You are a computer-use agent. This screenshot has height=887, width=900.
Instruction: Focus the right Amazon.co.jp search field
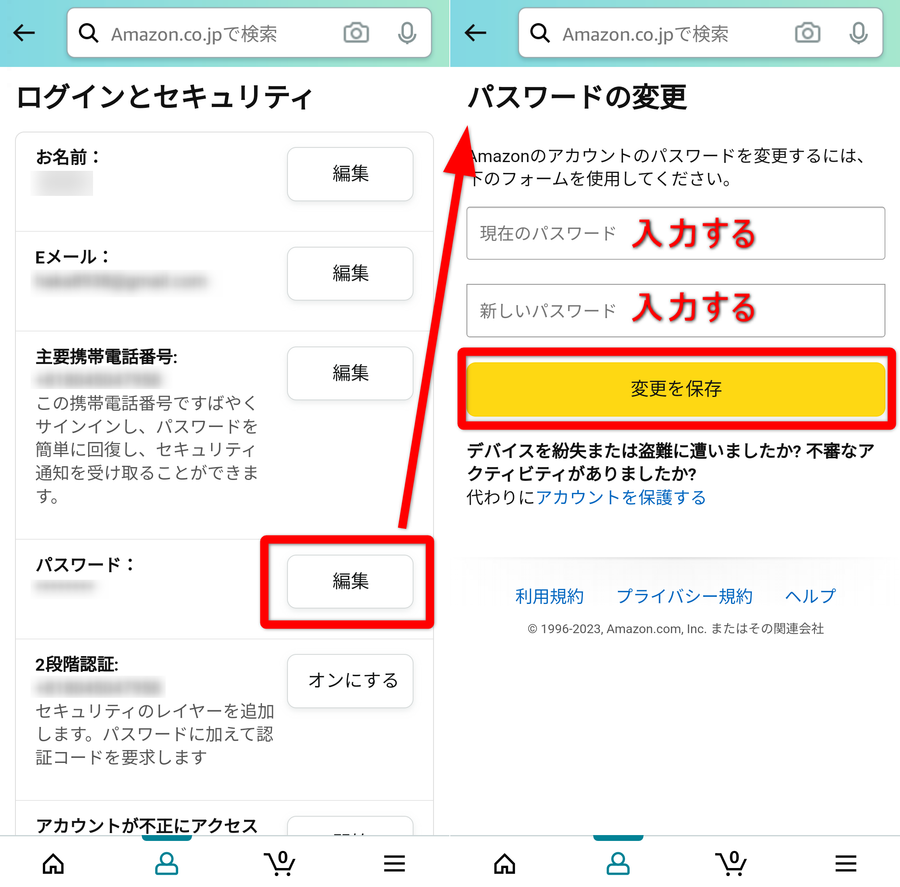click(x=700, y=33)
